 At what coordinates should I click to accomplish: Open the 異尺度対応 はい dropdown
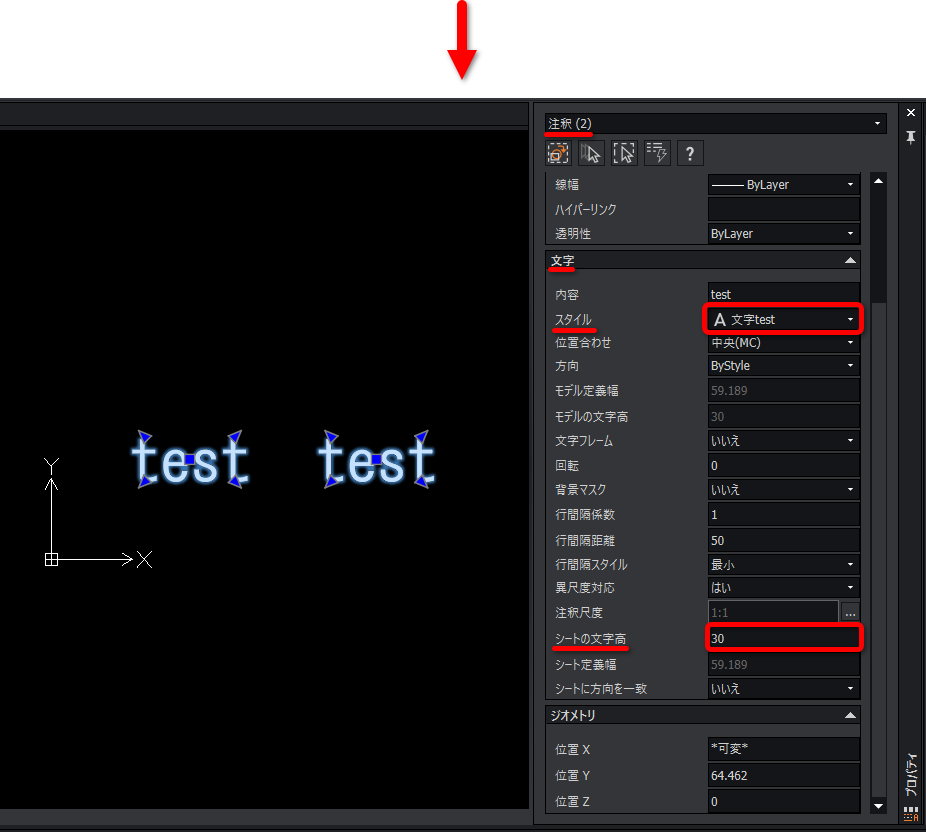[x=783, y=588]
